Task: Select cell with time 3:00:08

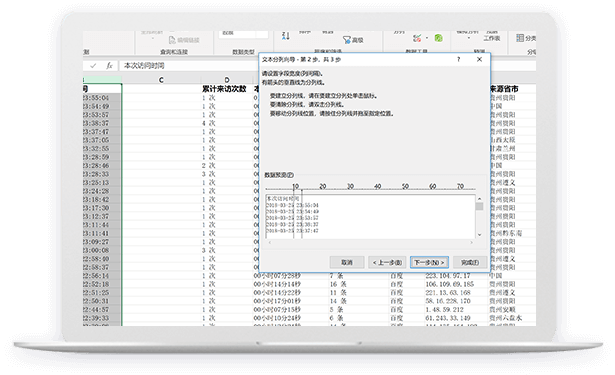Action: [x=102, y=250]
